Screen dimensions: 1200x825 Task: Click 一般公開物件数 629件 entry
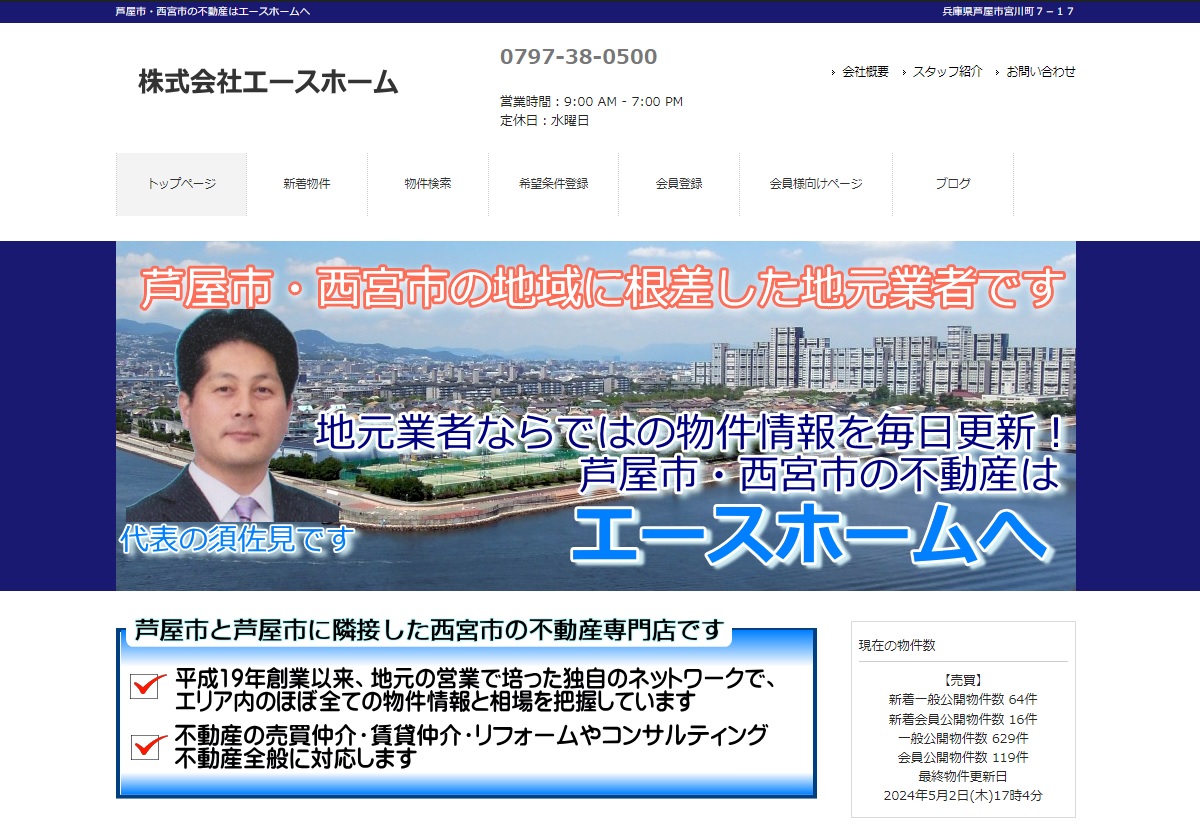tap(963, 738)
